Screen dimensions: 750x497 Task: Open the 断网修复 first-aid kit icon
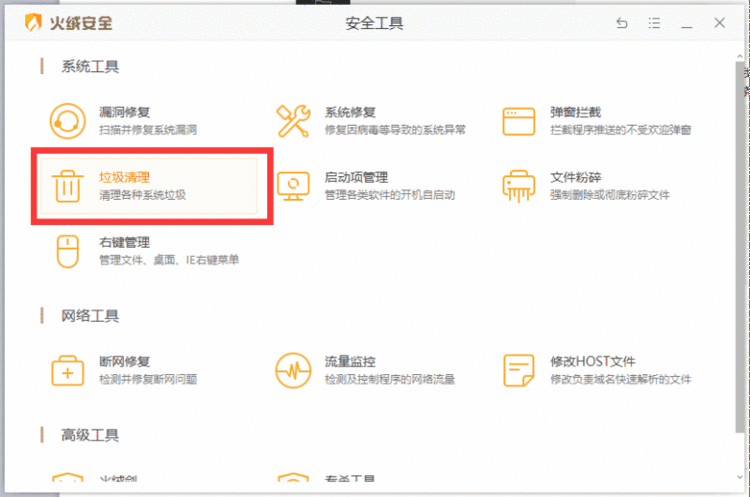point(68,370)
